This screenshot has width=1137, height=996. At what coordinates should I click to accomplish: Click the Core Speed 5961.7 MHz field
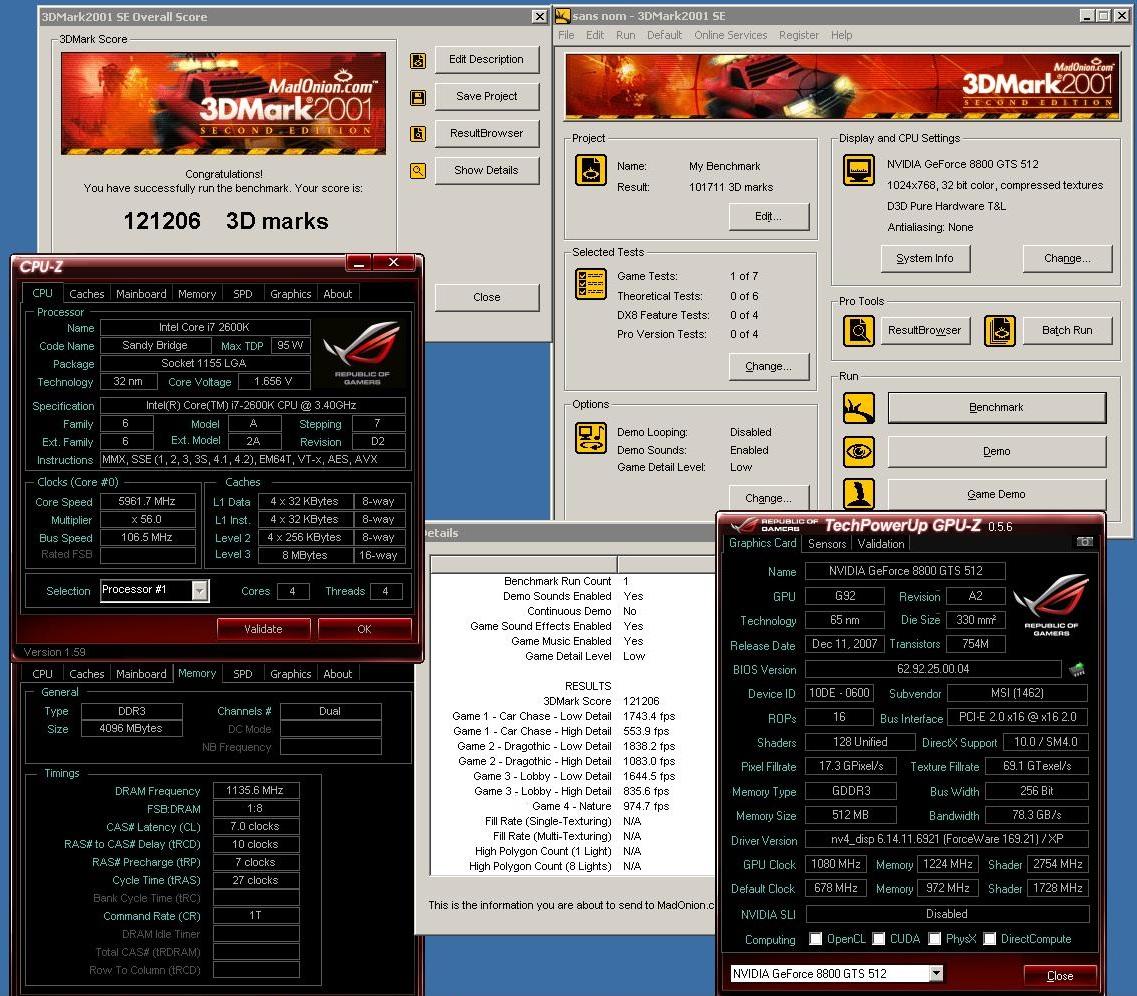147,502
